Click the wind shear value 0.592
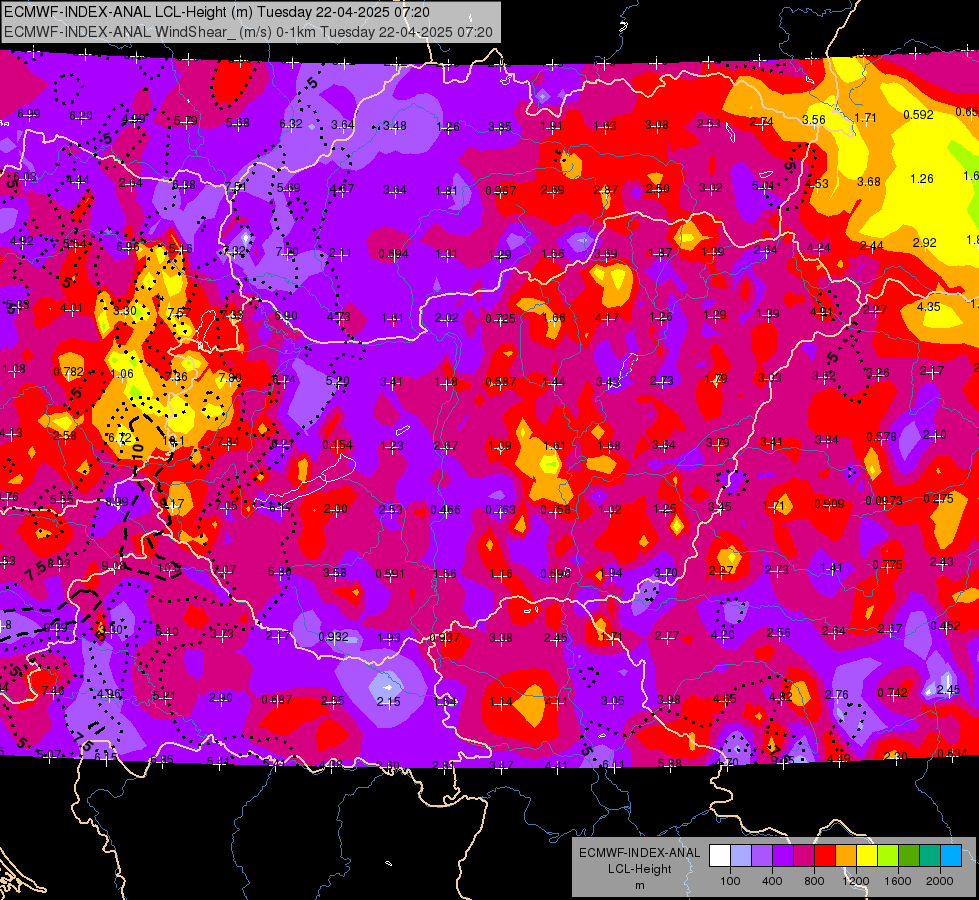Viewport: 979px width, 900px height. tap(918, 114)
